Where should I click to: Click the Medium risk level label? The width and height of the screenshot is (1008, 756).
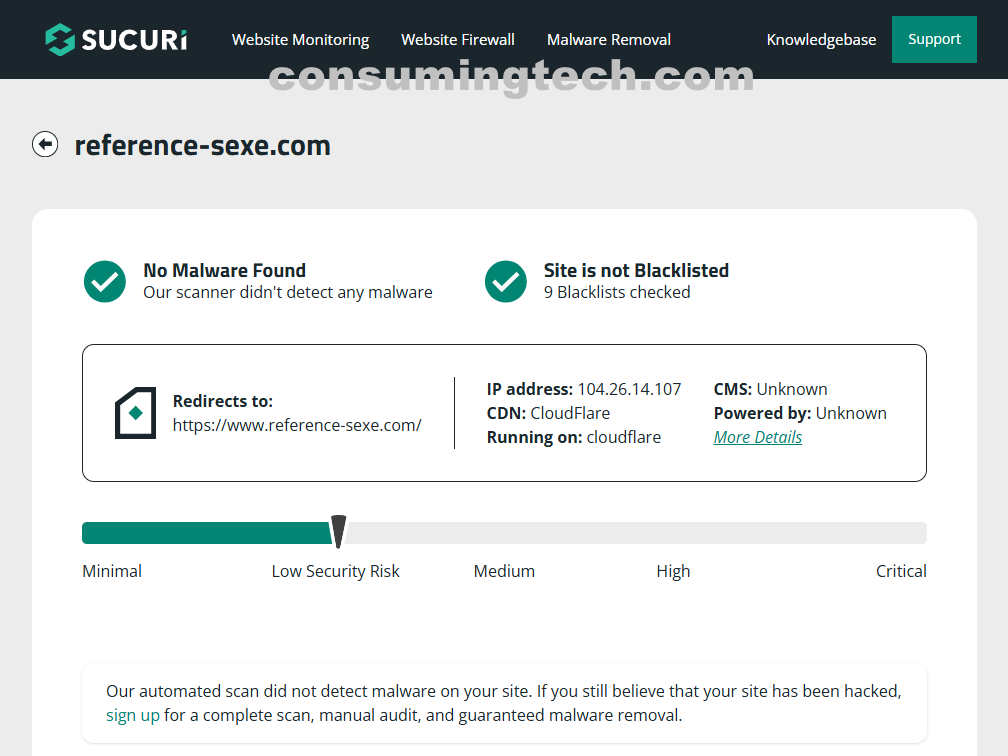pos(504,571)
